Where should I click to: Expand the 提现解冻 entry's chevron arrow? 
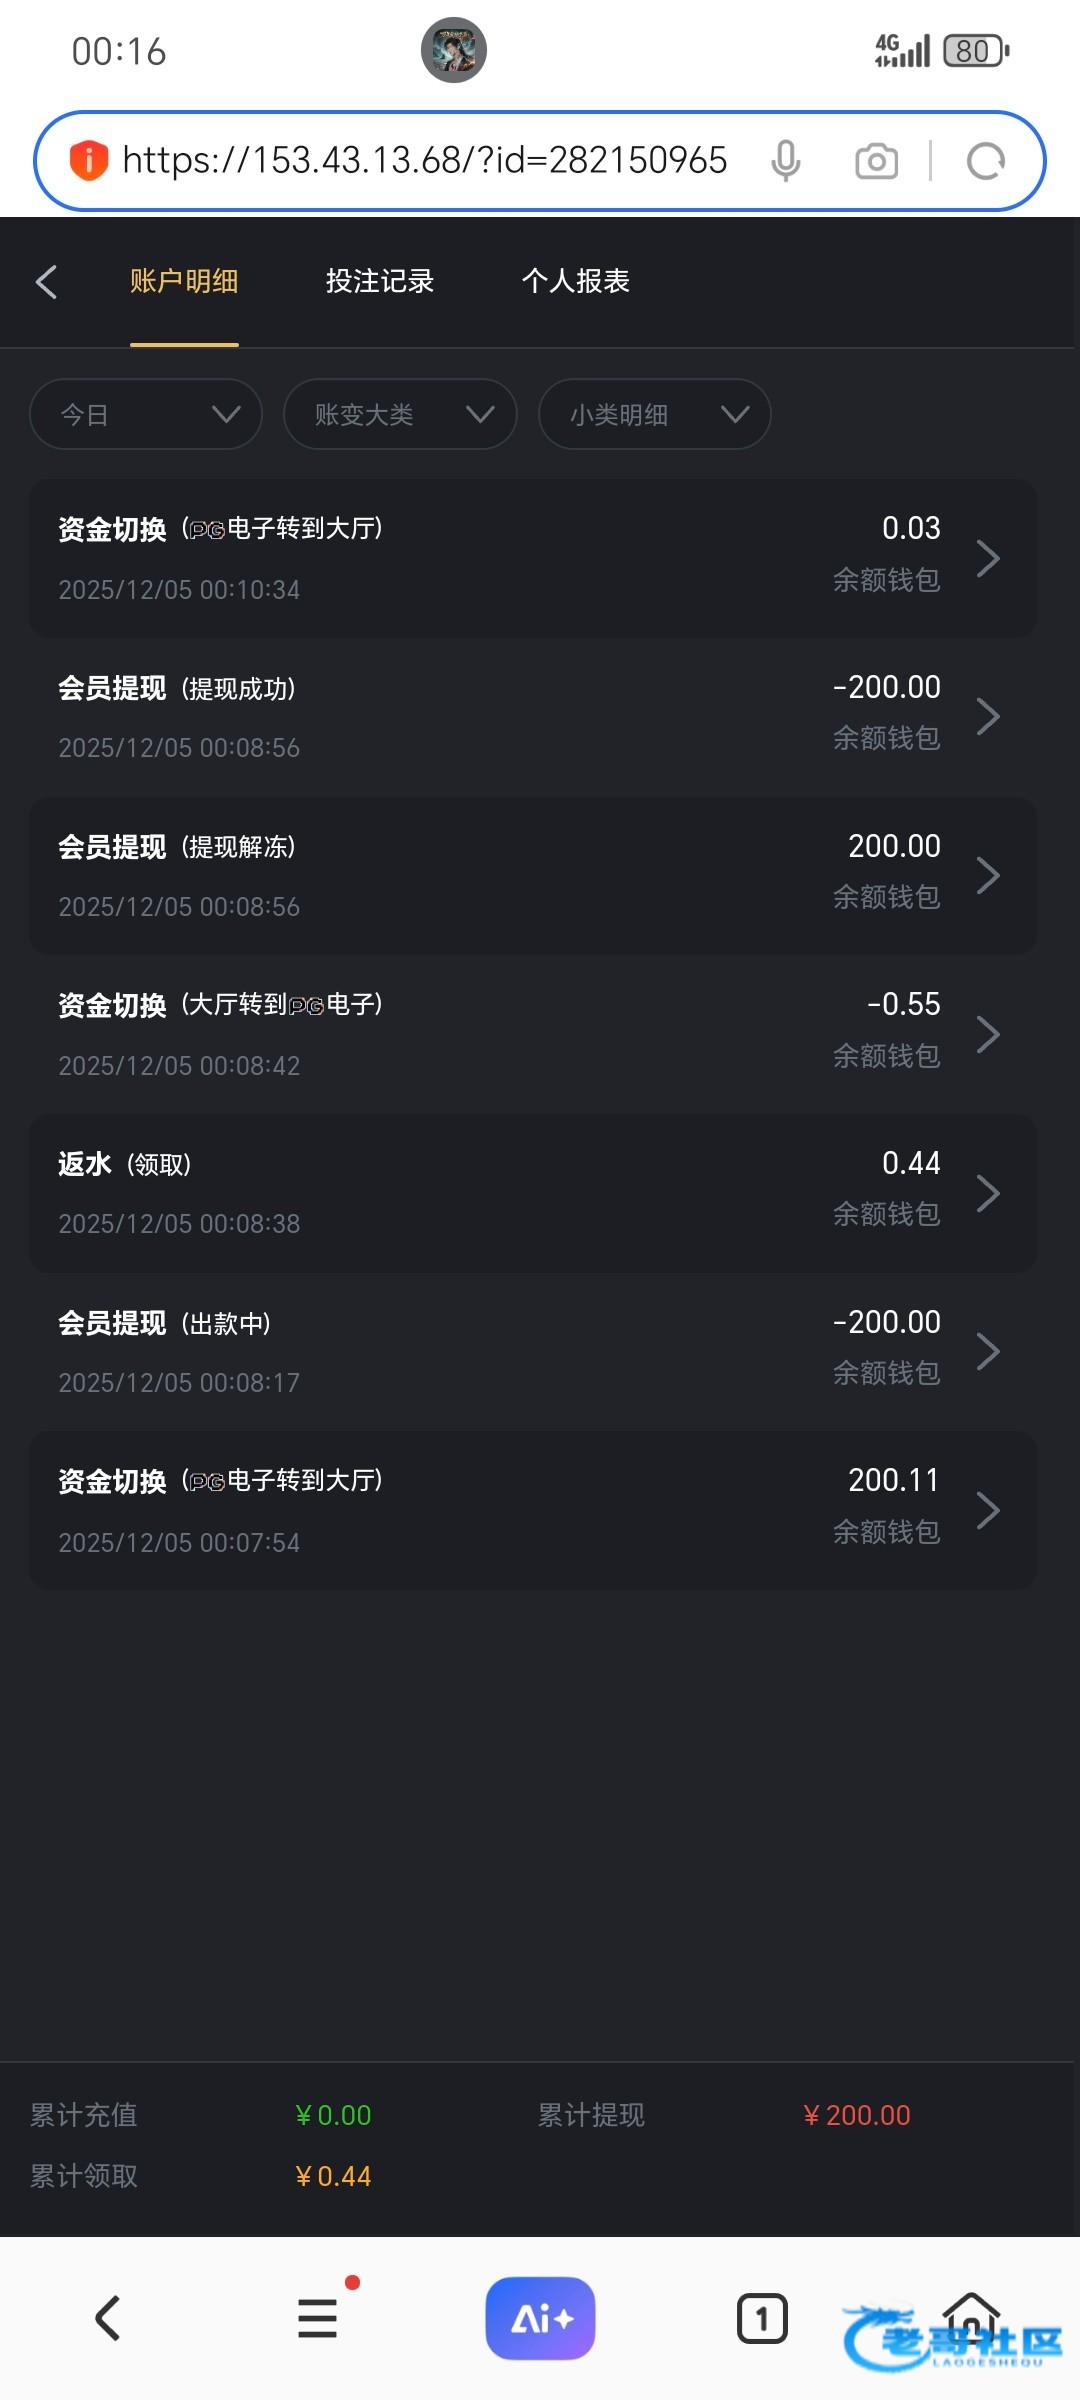[988, 876]
